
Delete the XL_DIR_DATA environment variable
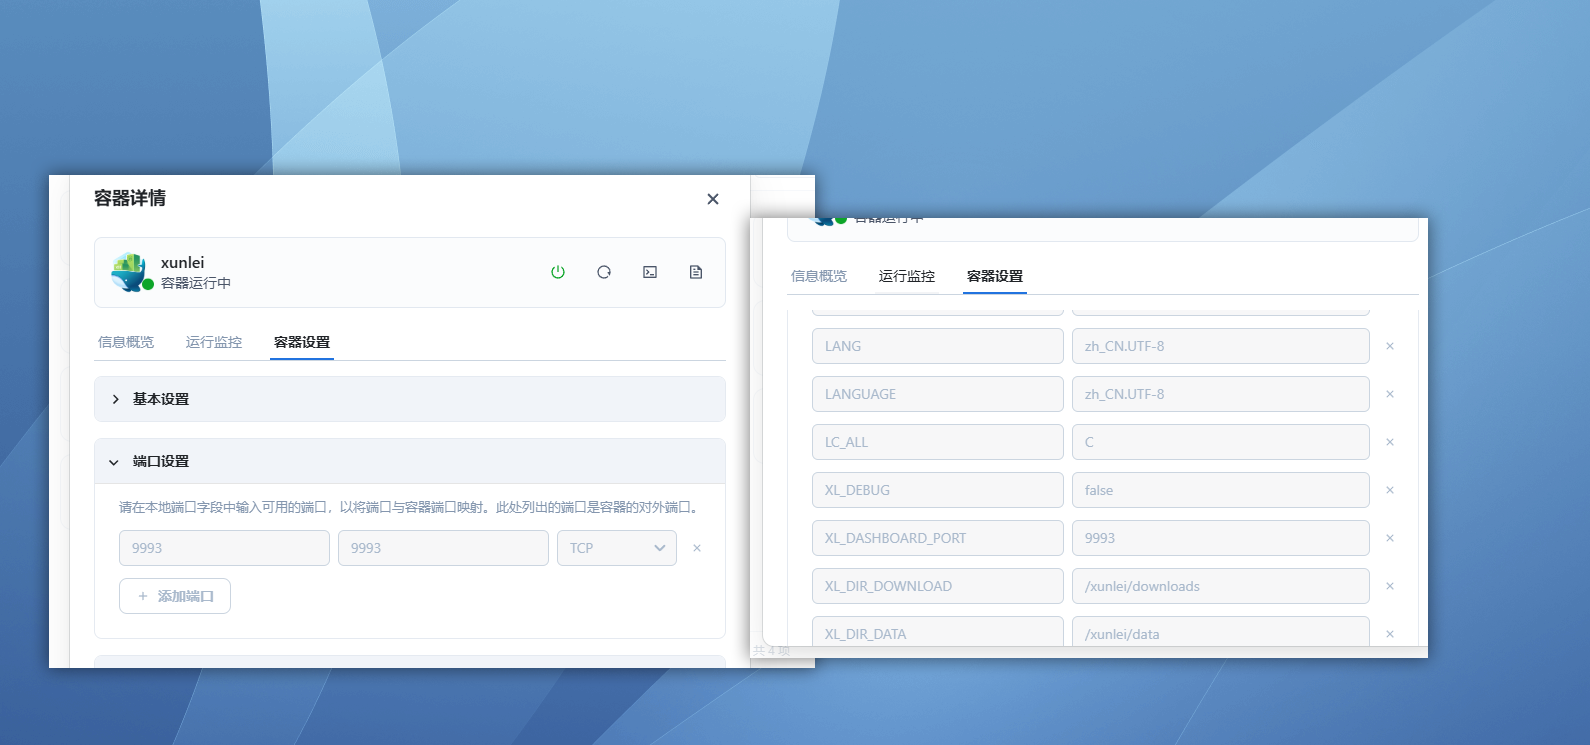click(1390, 634)
